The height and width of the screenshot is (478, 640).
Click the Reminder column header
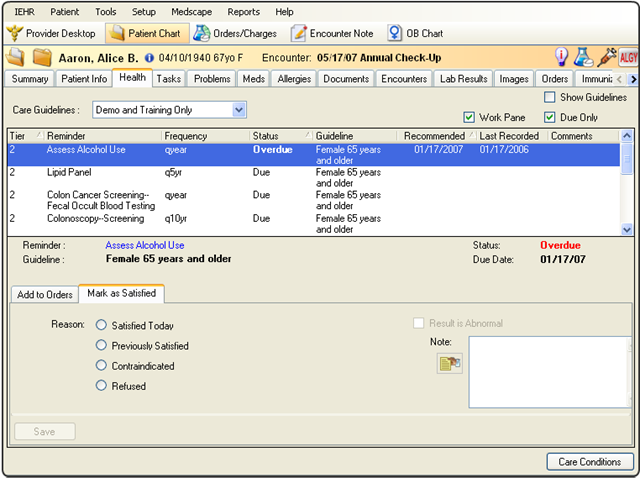click(103, 136)
